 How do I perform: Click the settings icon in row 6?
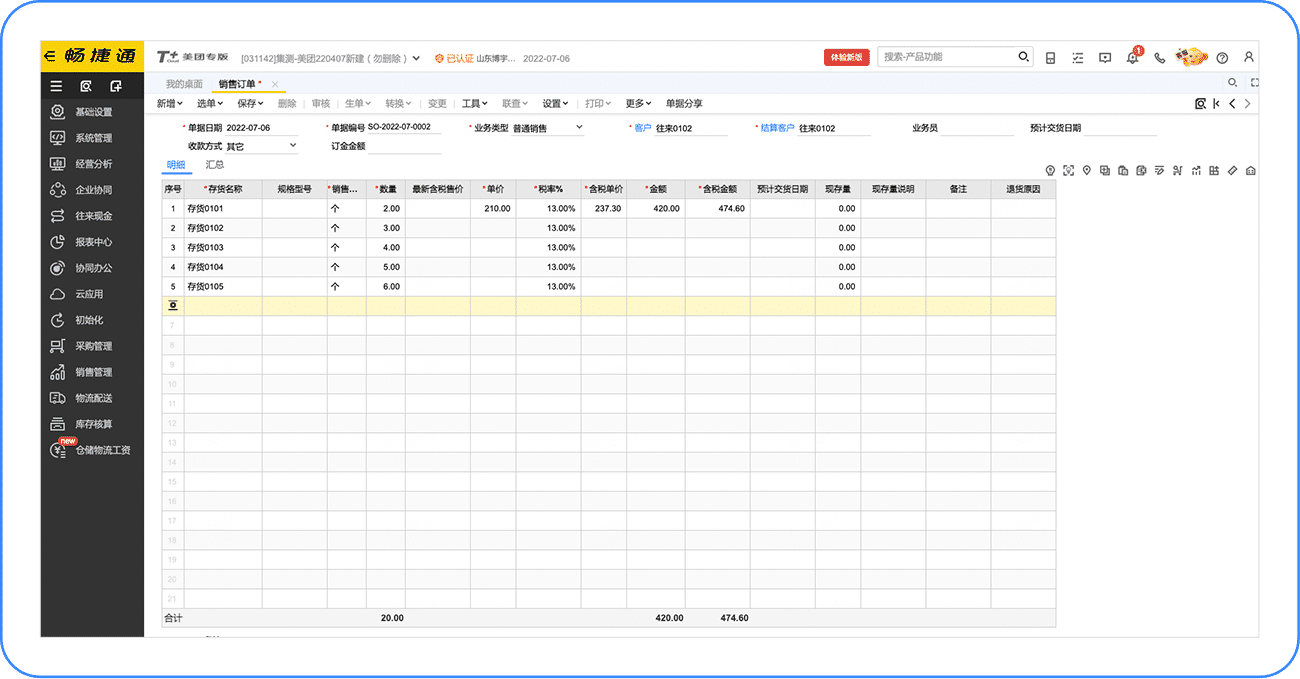coord(173,305)
